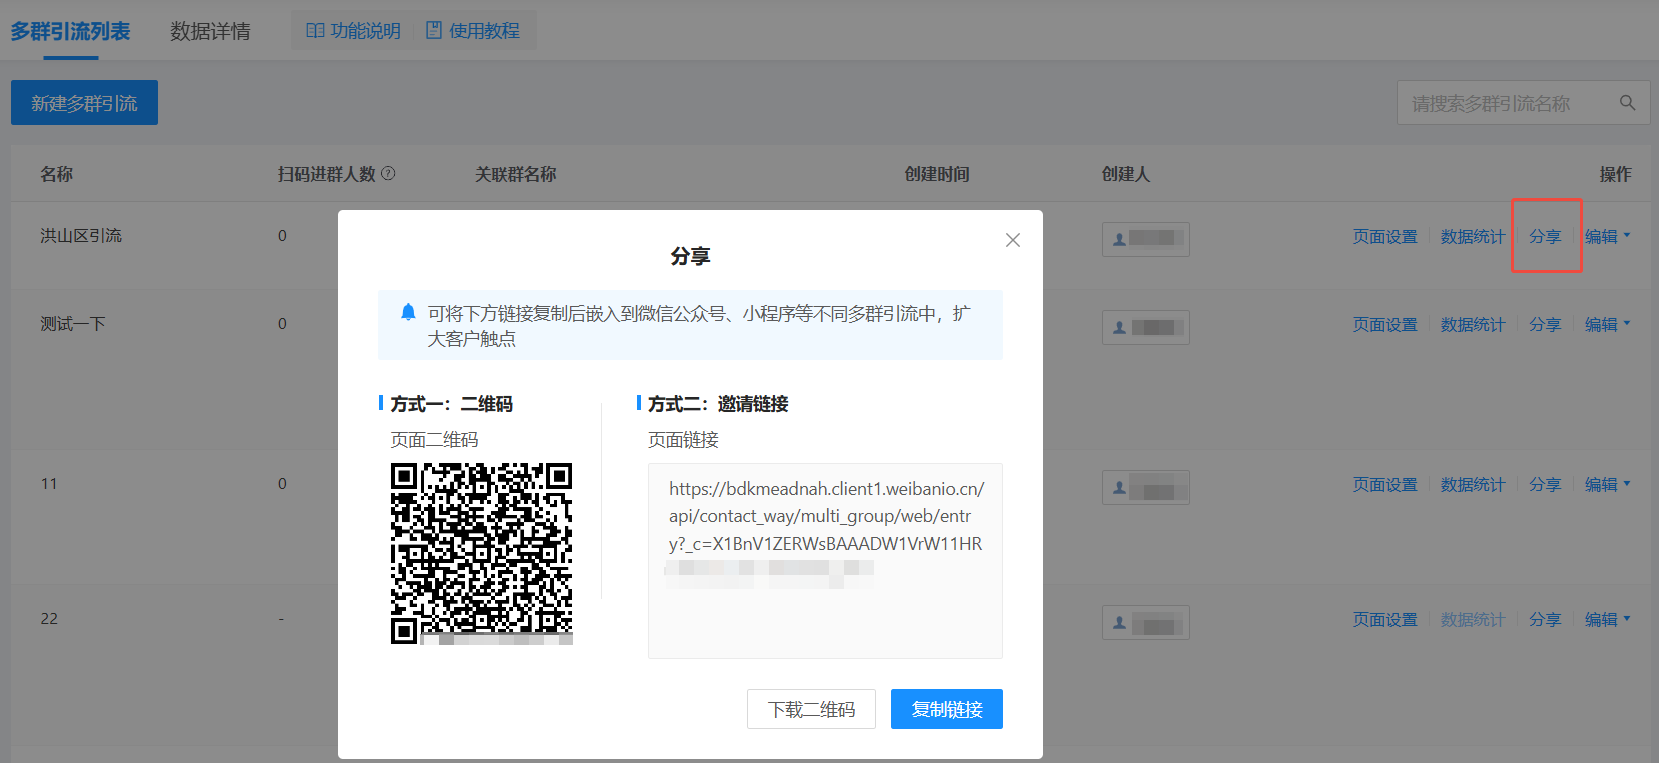Click disabled 数据统计 for row 22
The image size is (1659, 763).
pos(1473,619)
